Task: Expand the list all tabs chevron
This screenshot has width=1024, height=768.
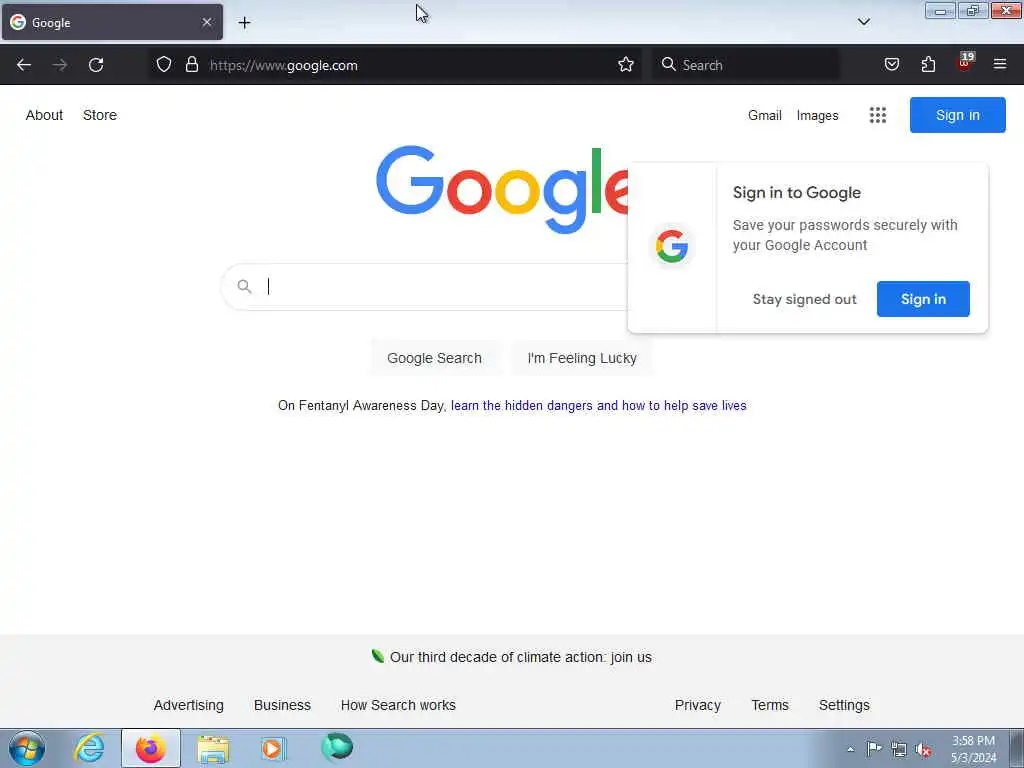Action: coord(863,22)
